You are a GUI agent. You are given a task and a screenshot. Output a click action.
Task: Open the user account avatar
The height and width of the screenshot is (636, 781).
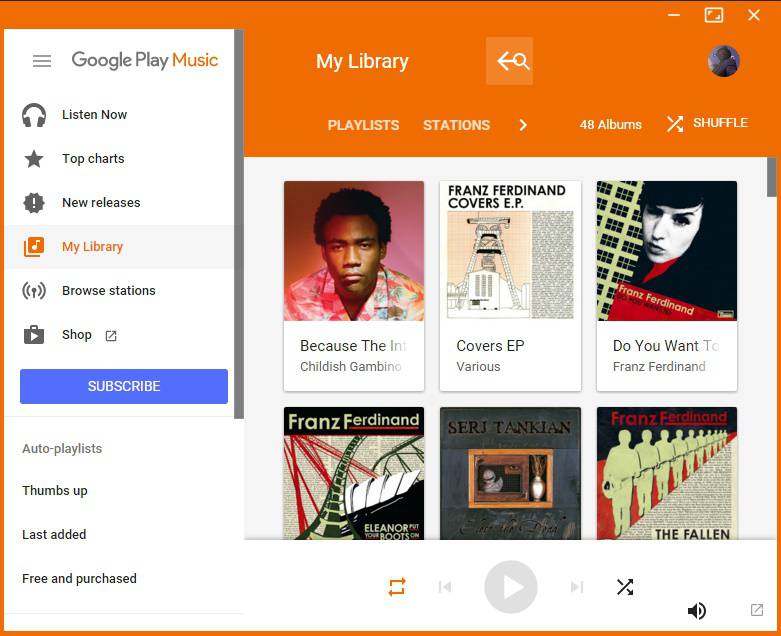[x=723, y=61]
